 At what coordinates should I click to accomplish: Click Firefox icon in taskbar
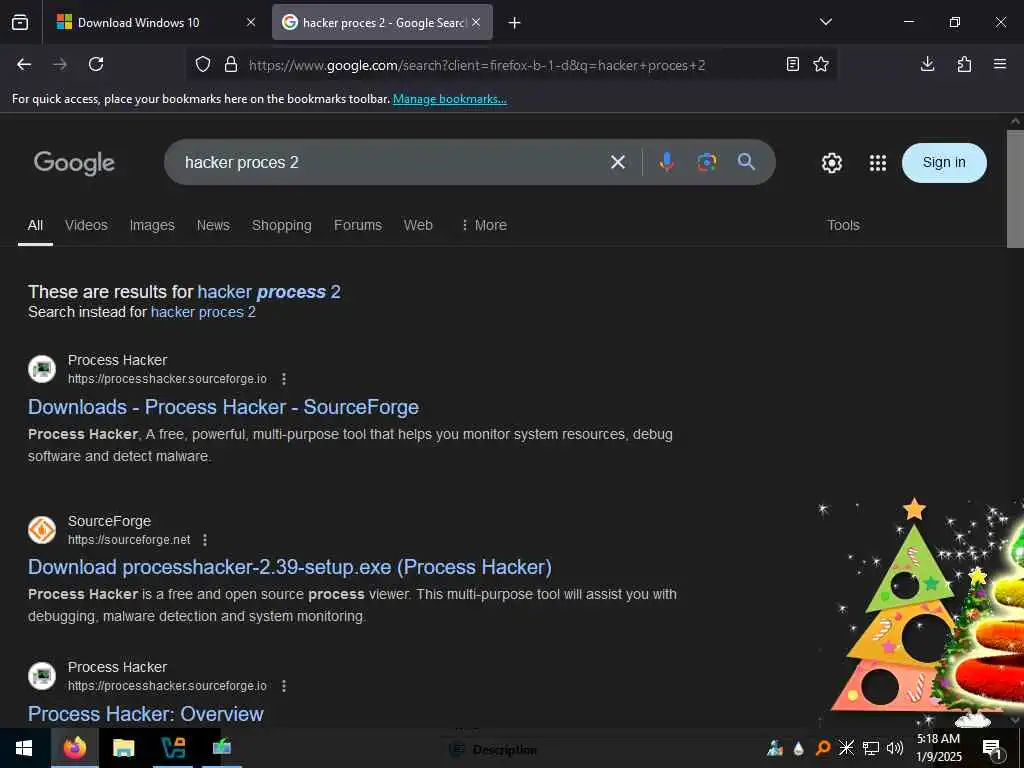point(75,748)
